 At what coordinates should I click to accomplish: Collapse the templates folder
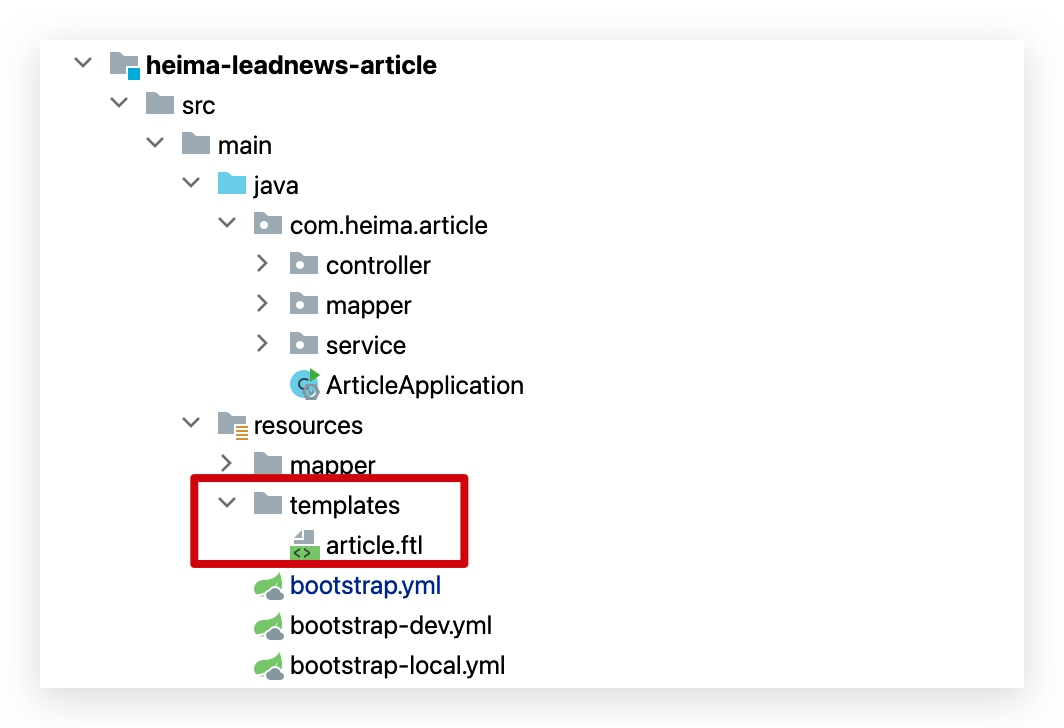[x=227, y=503]
